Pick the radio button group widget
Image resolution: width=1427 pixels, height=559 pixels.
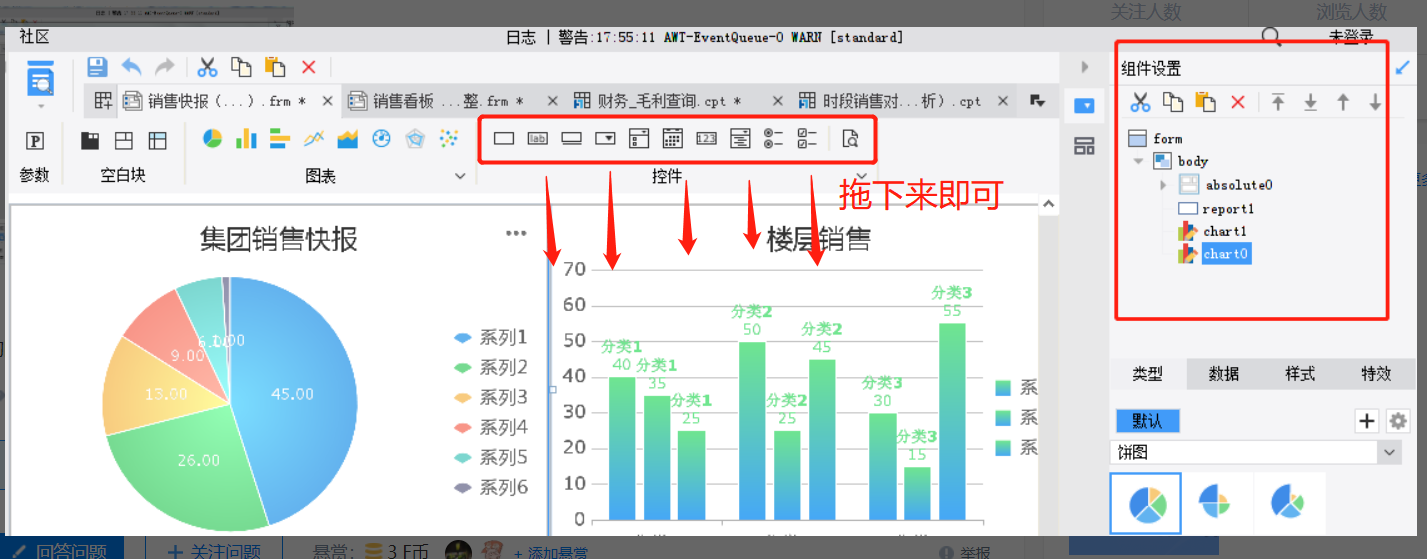click(x=773, y=139)
